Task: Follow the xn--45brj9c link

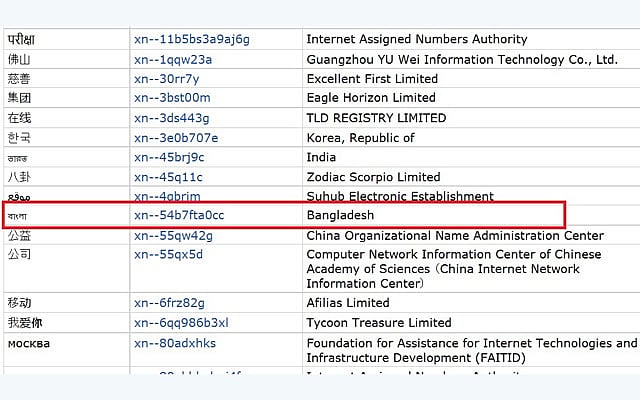Action: pos(169,157)
